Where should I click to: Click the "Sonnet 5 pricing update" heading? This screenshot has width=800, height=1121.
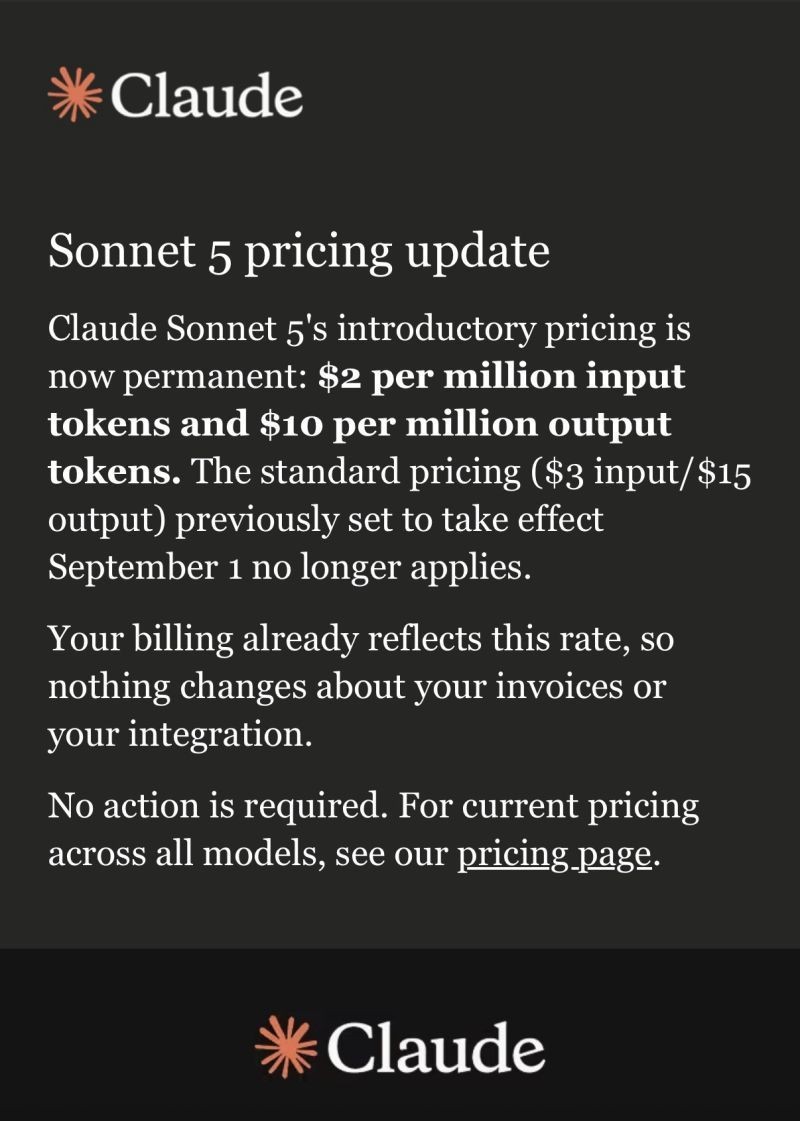point(299,252)
